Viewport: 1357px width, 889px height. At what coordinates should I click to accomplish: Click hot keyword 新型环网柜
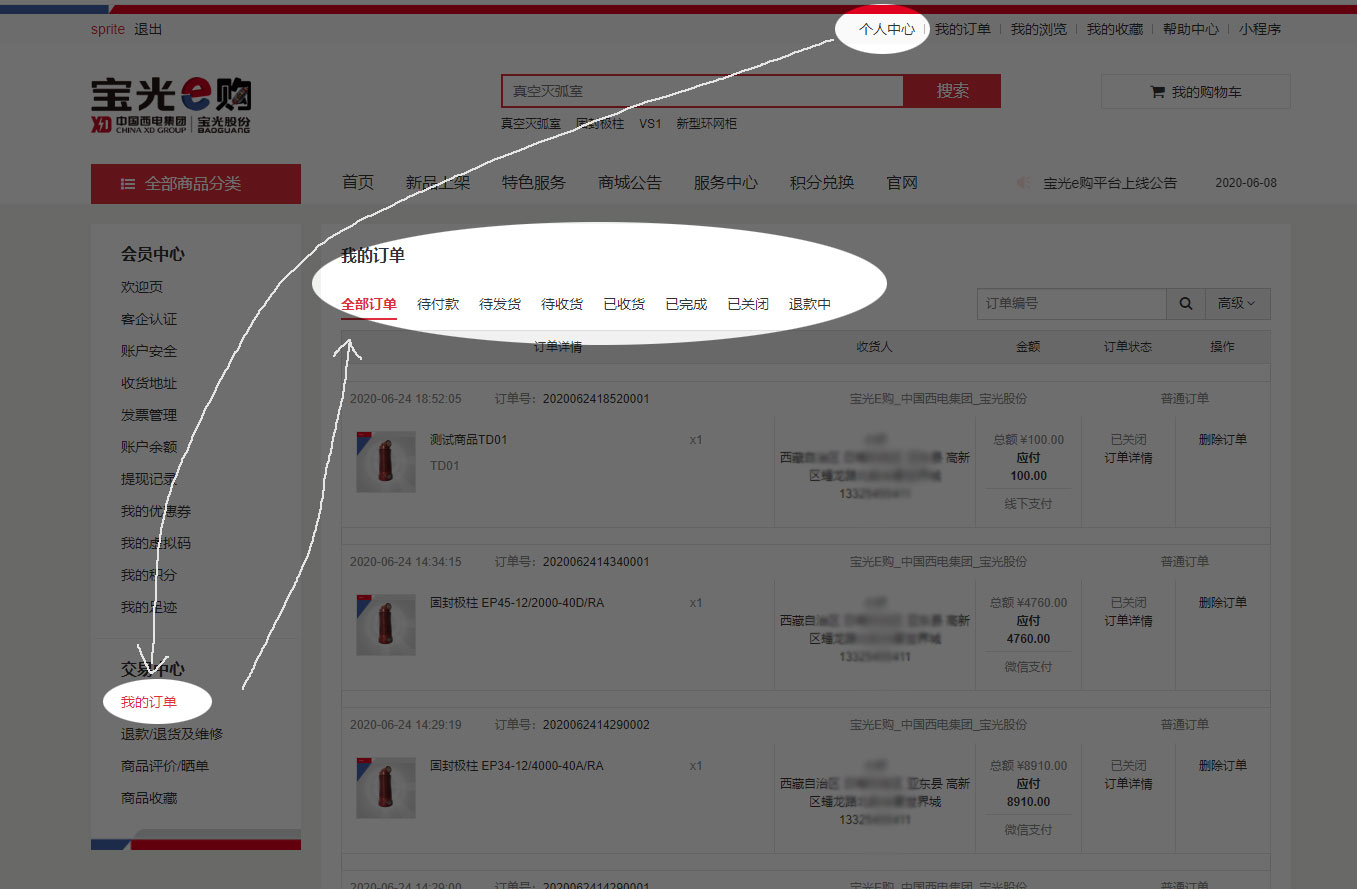point(707,124)
